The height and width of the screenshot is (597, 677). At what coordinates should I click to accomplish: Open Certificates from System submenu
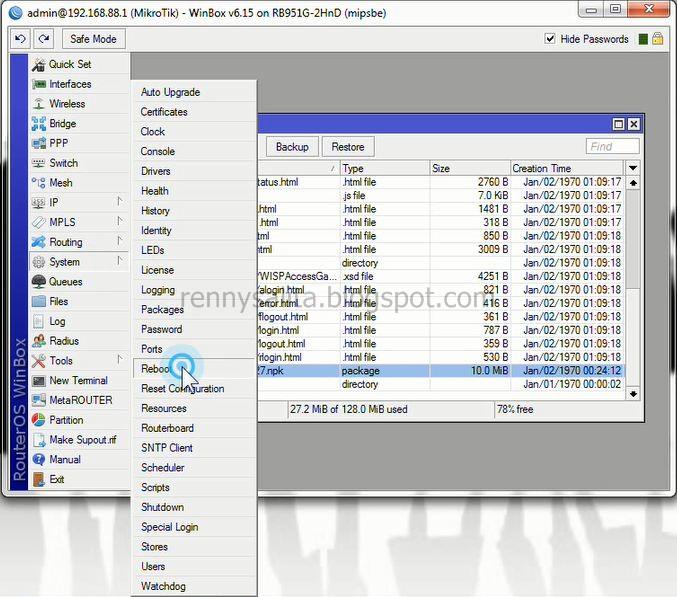[194, 112]
